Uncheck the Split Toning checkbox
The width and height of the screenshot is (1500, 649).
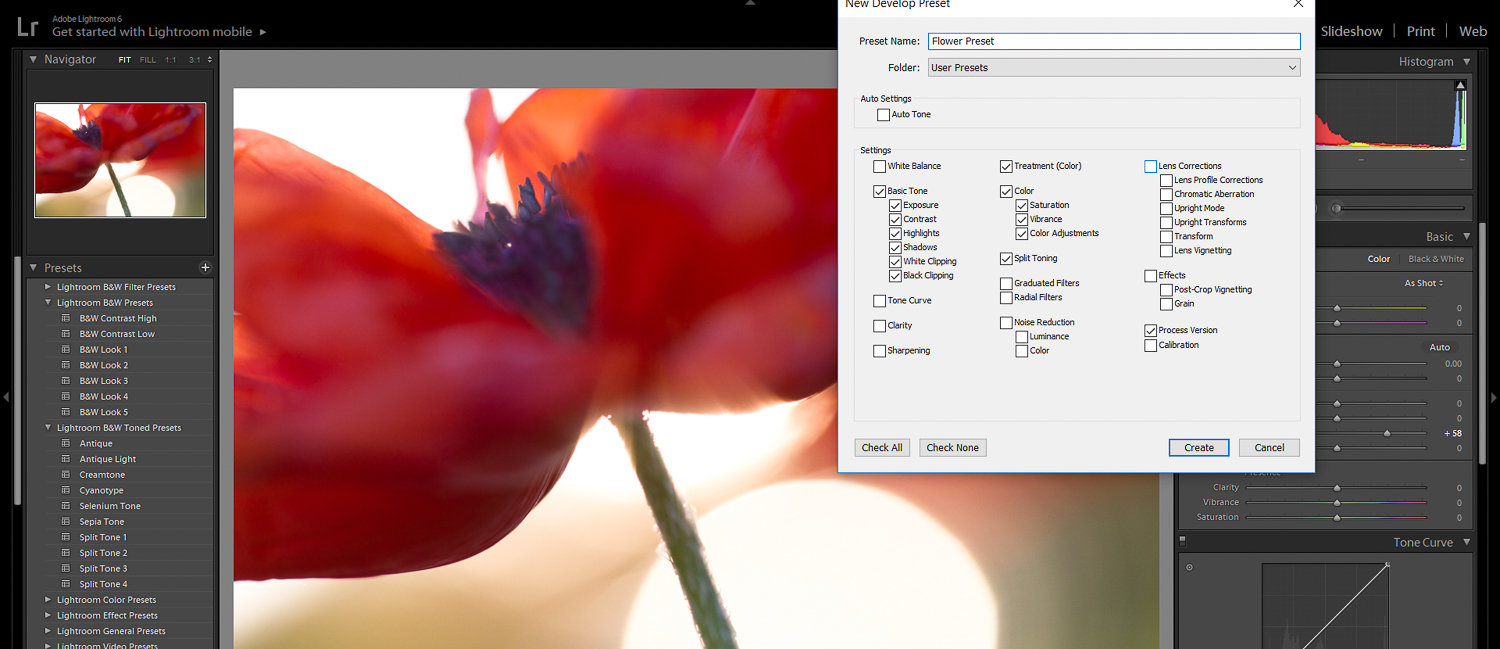1006,258
